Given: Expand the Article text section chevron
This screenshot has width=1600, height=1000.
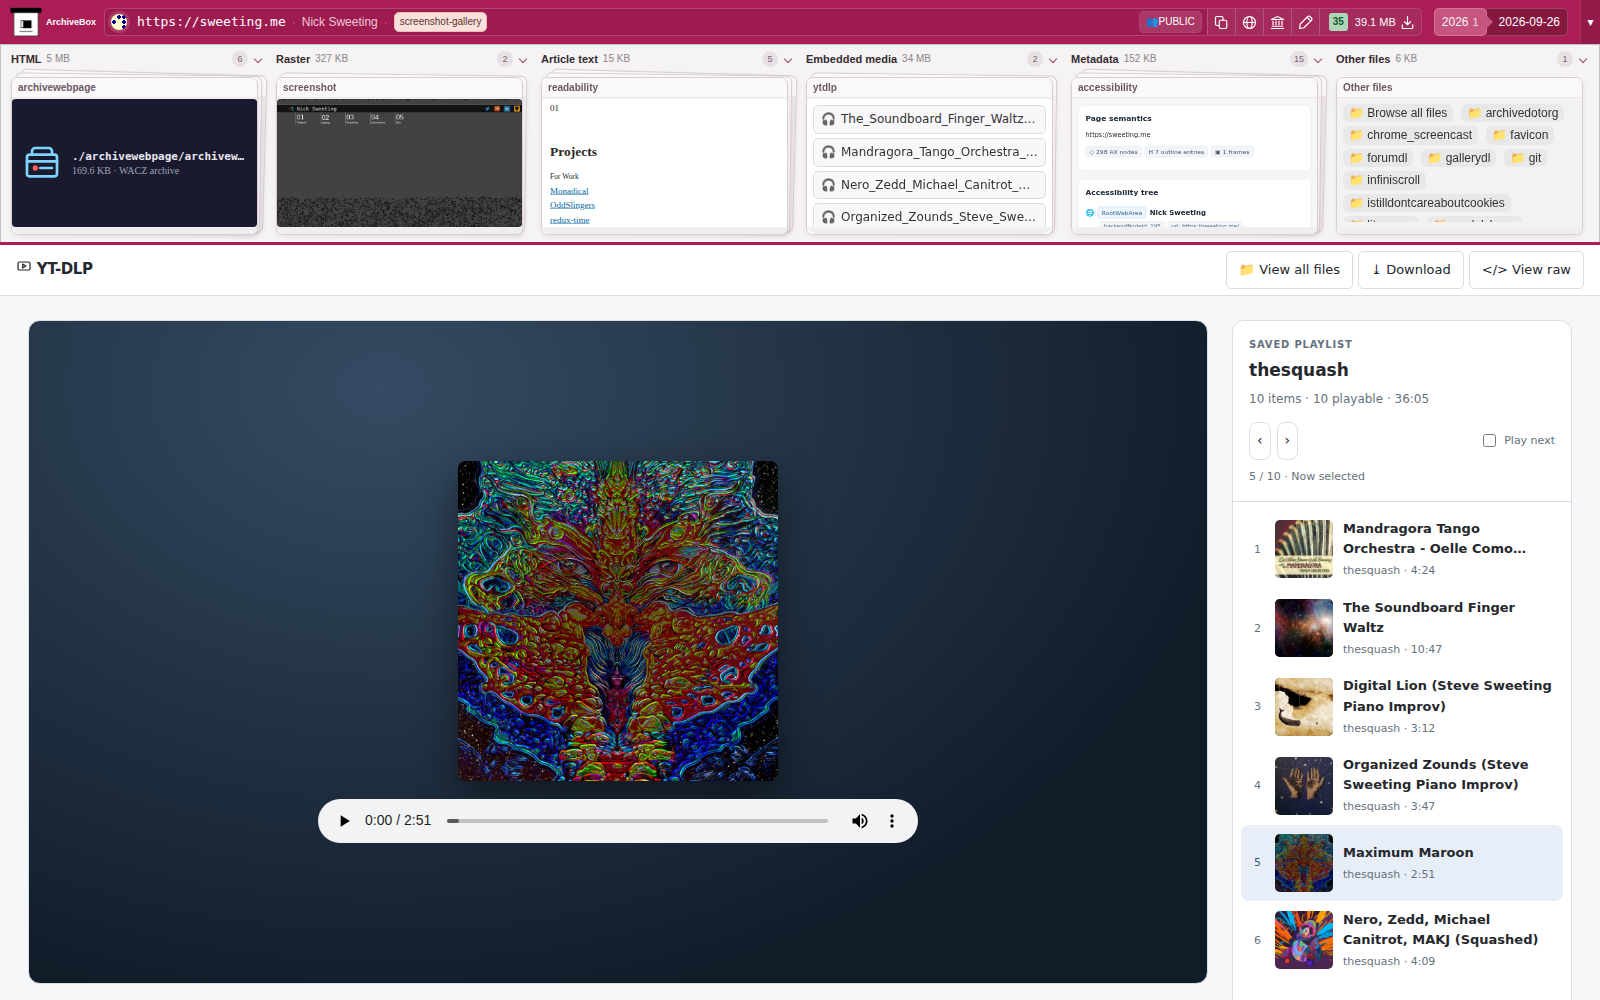Looking at the screenshot, I should tap(788, 60).
